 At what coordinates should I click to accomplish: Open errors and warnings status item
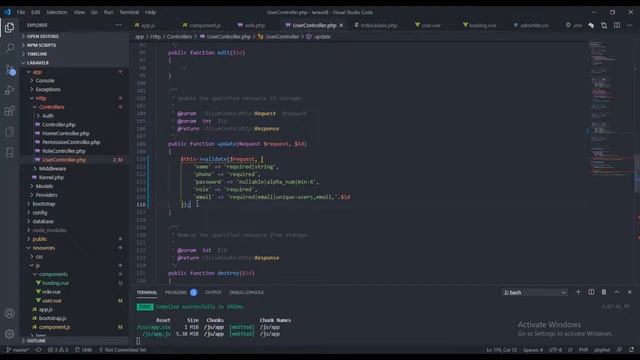point(58,350)
